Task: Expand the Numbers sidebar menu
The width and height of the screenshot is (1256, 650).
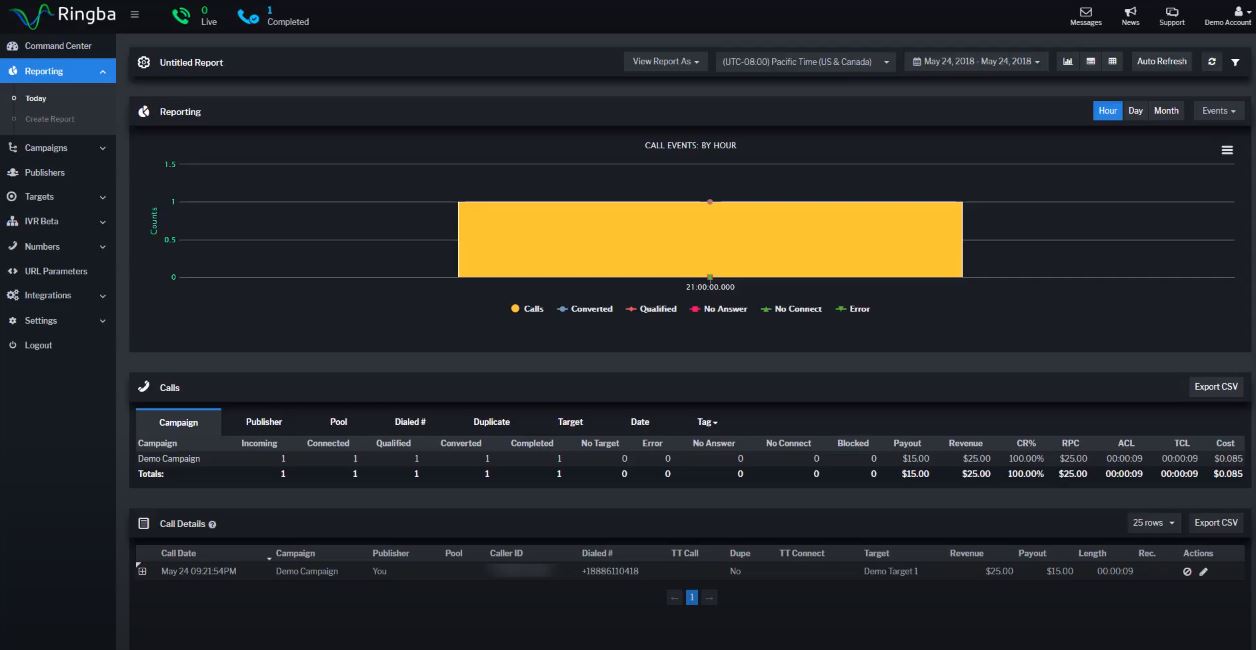Action: point(58,246)
